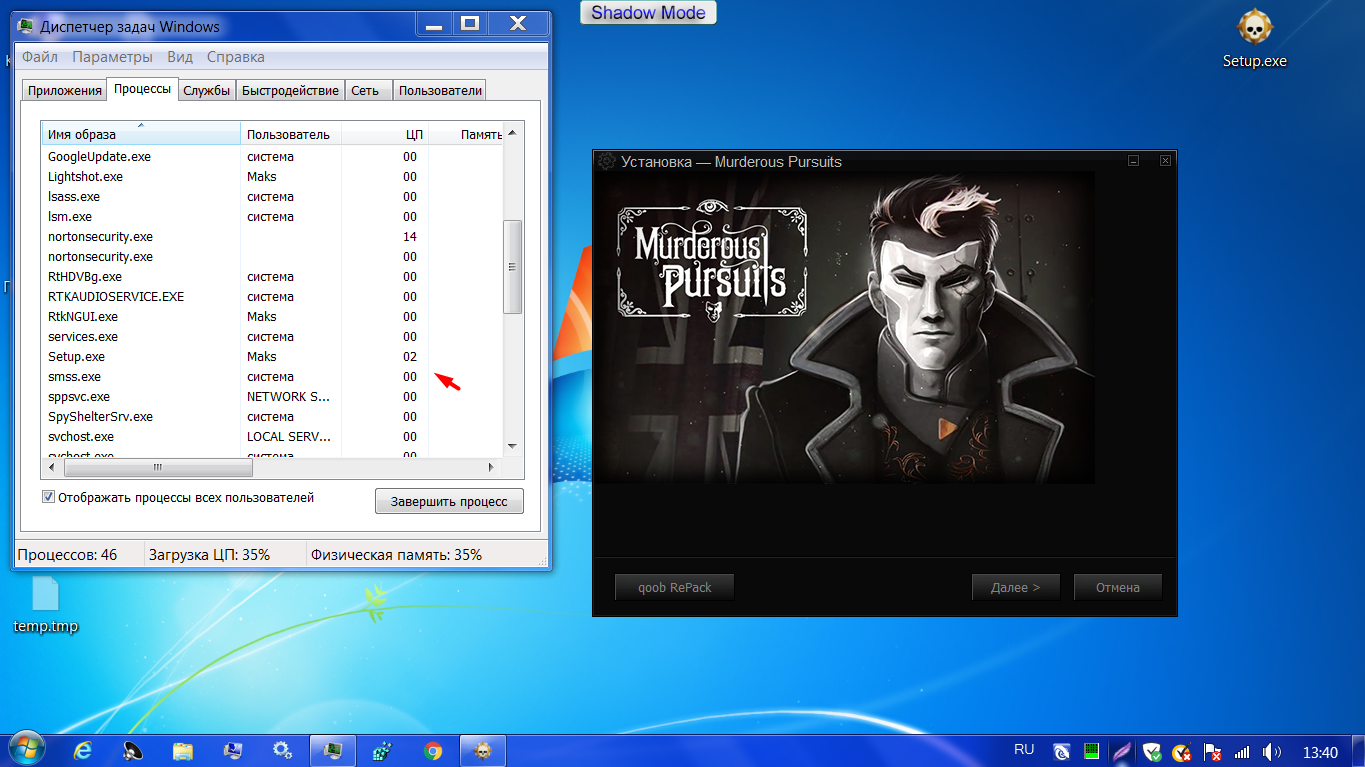Screen dimensions: 1365x767
Task: Click the qoob RePack button
Action: coord(675,587)
